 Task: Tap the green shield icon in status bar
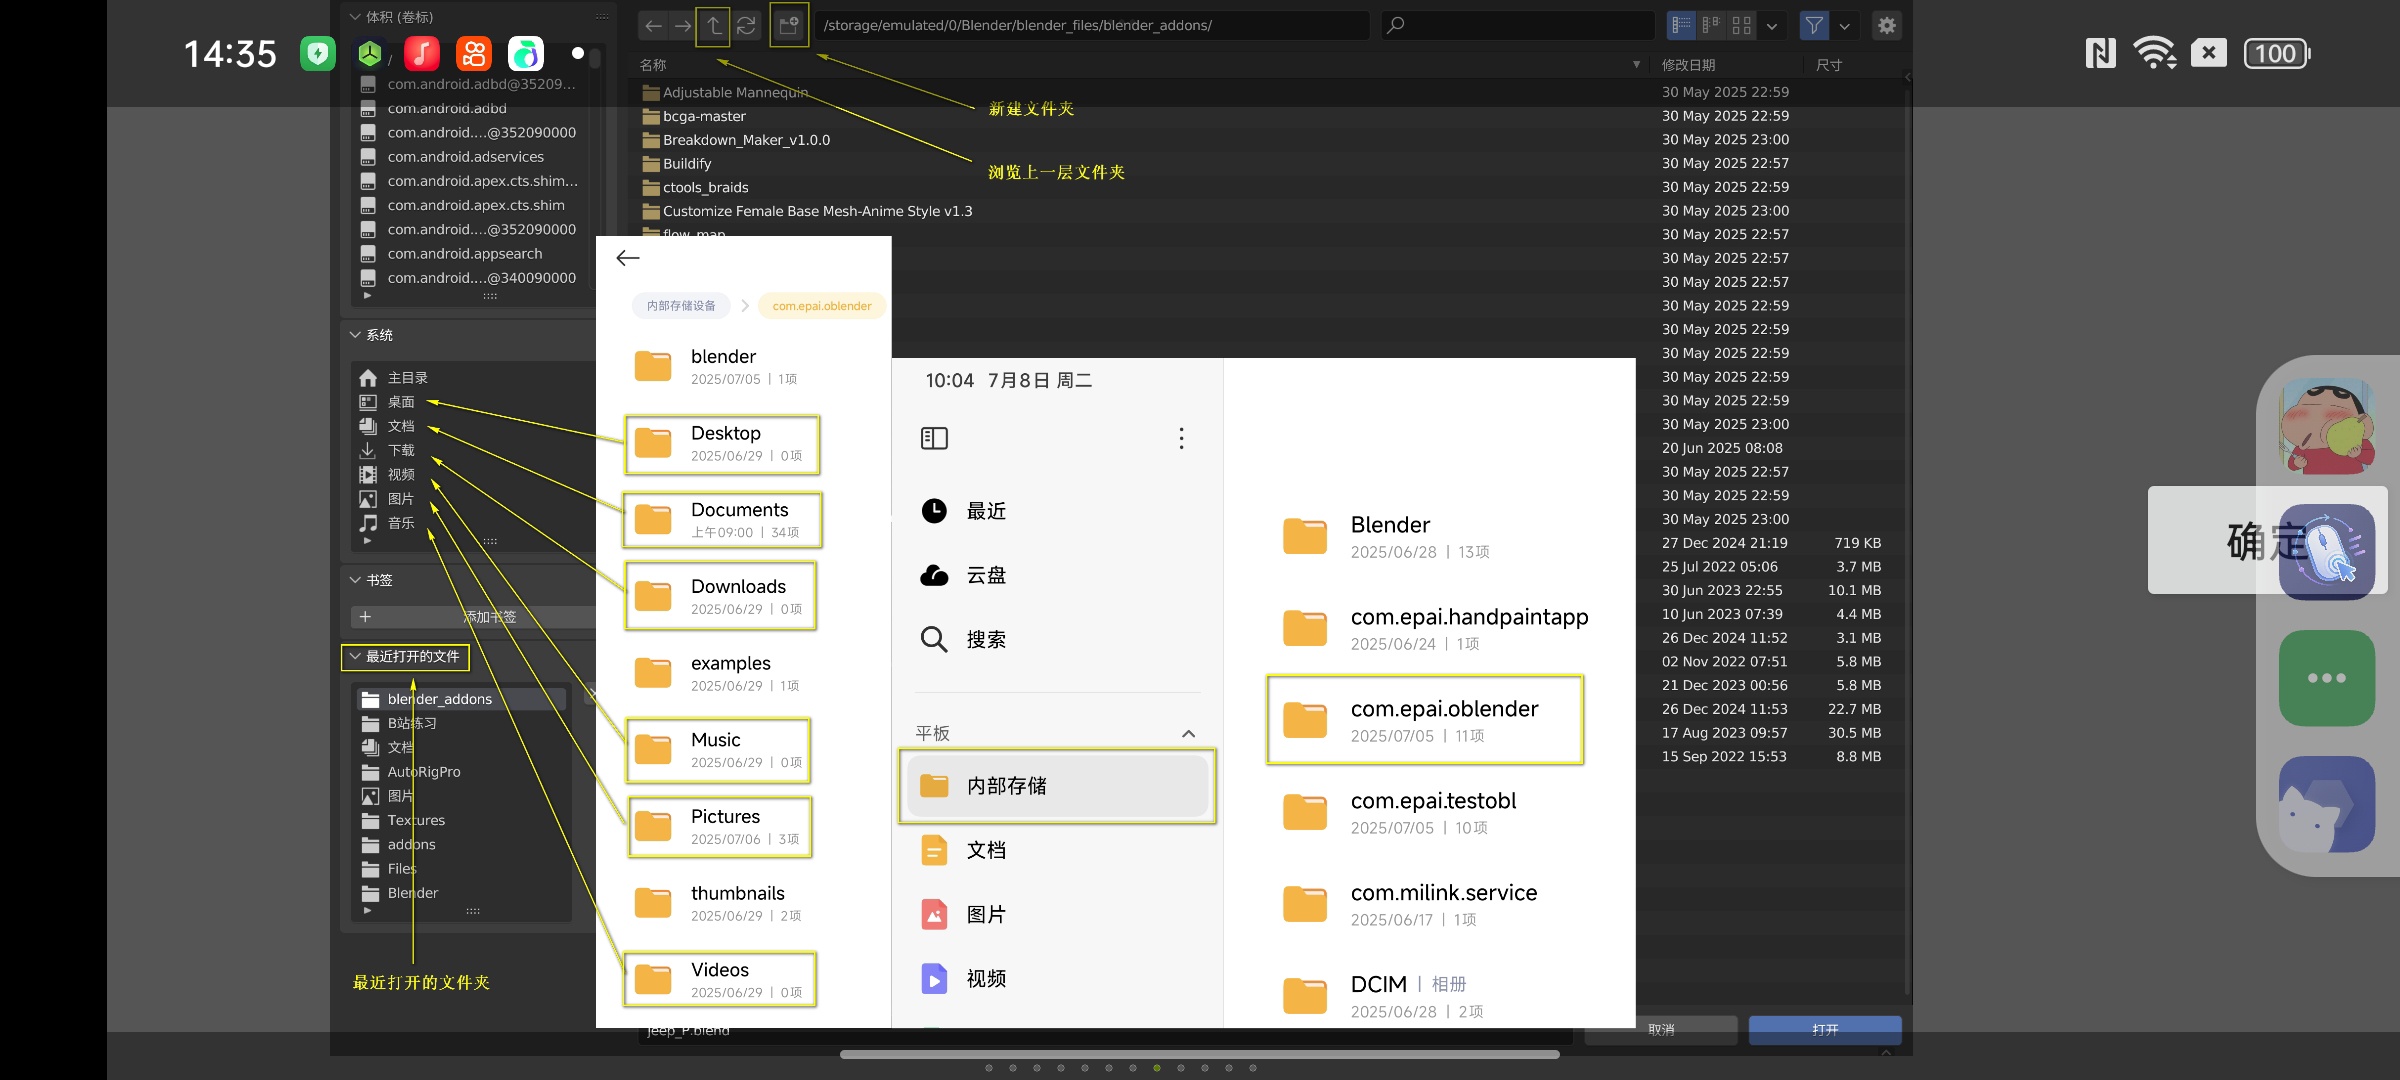click(318, 53)
